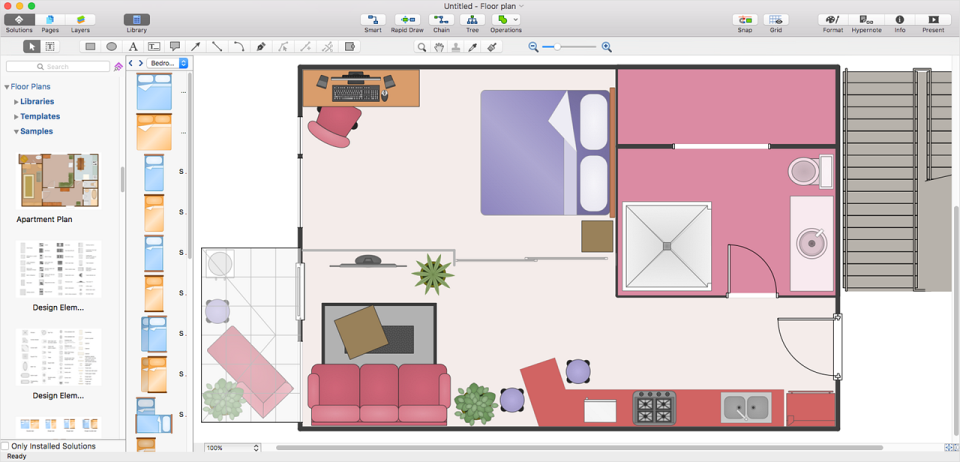Select the Ellipse shape tool
This screenshot has width=960, height=462.
(x=111, y=47)
